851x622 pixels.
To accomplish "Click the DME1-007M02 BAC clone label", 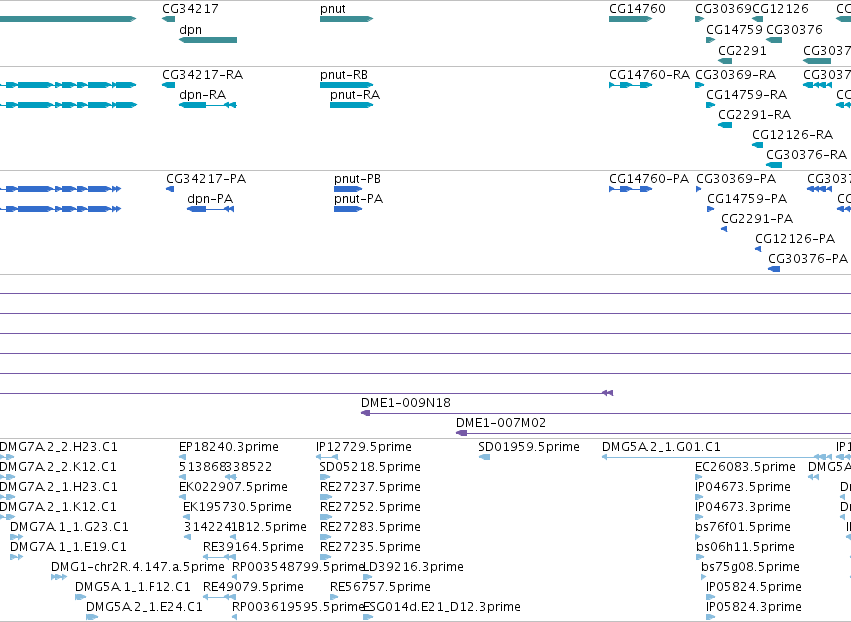I will [x=501, y=423].
